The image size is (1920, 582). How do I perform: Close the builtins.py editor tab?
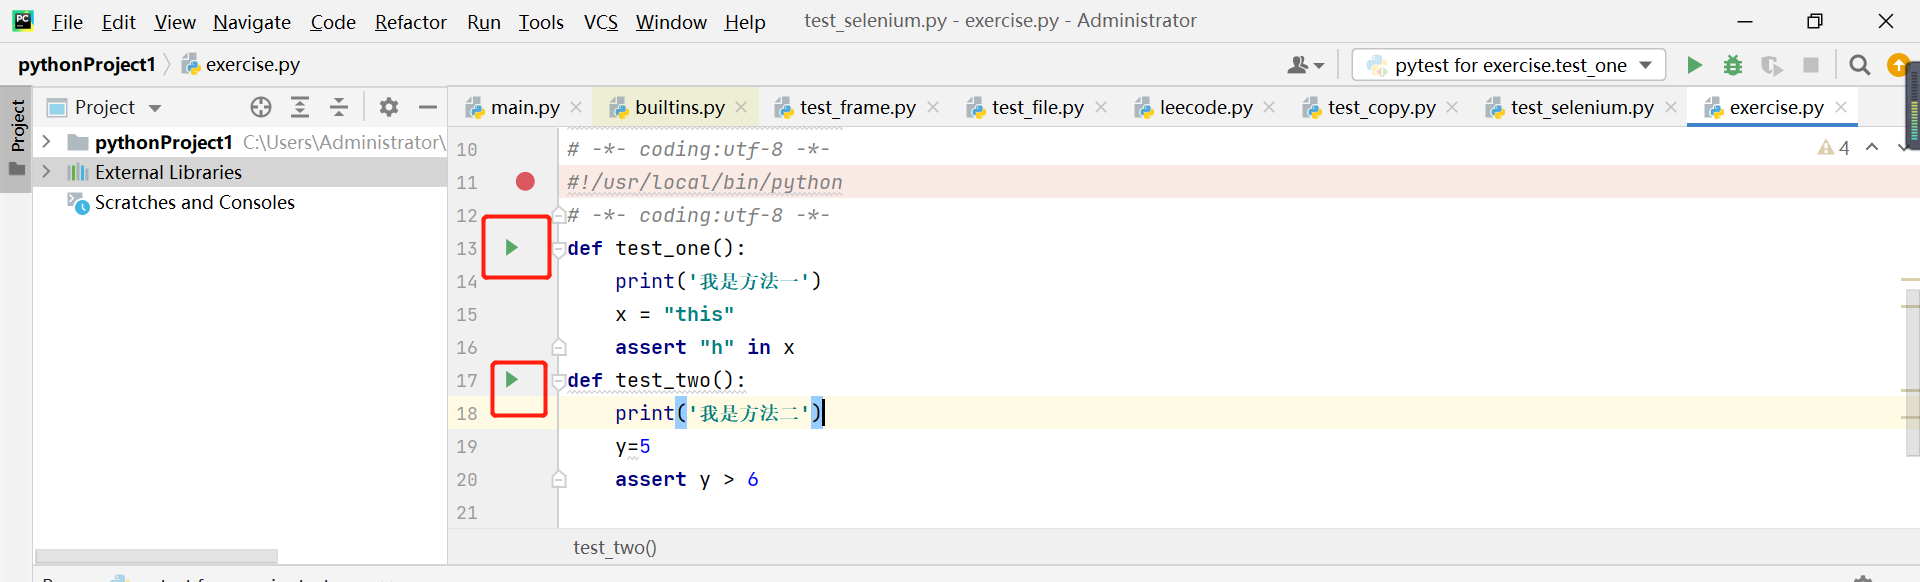pyautogui.click(x=741, y=107)
